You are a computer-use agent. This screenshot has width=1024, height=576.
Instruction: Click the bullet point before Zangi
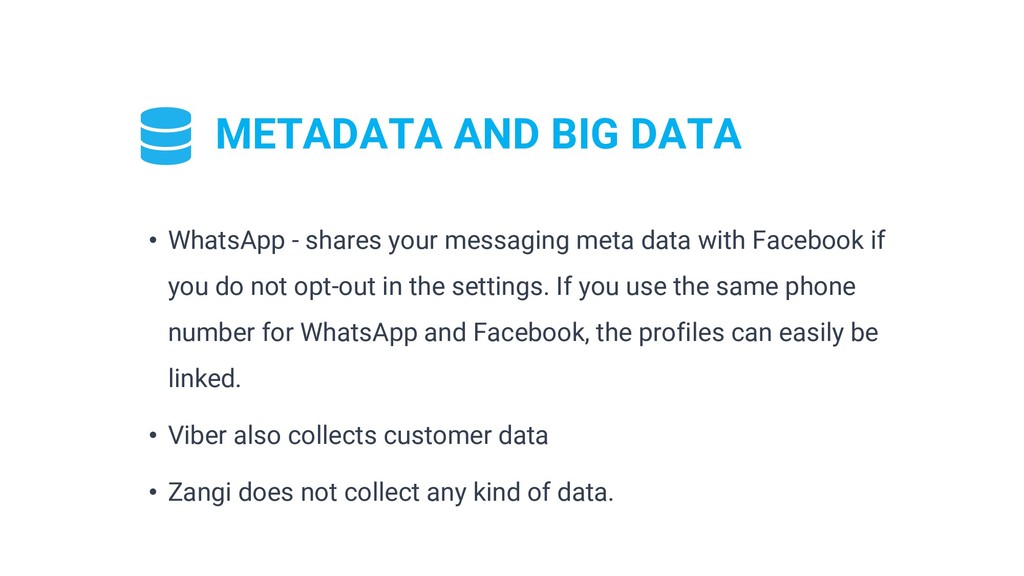153,492
